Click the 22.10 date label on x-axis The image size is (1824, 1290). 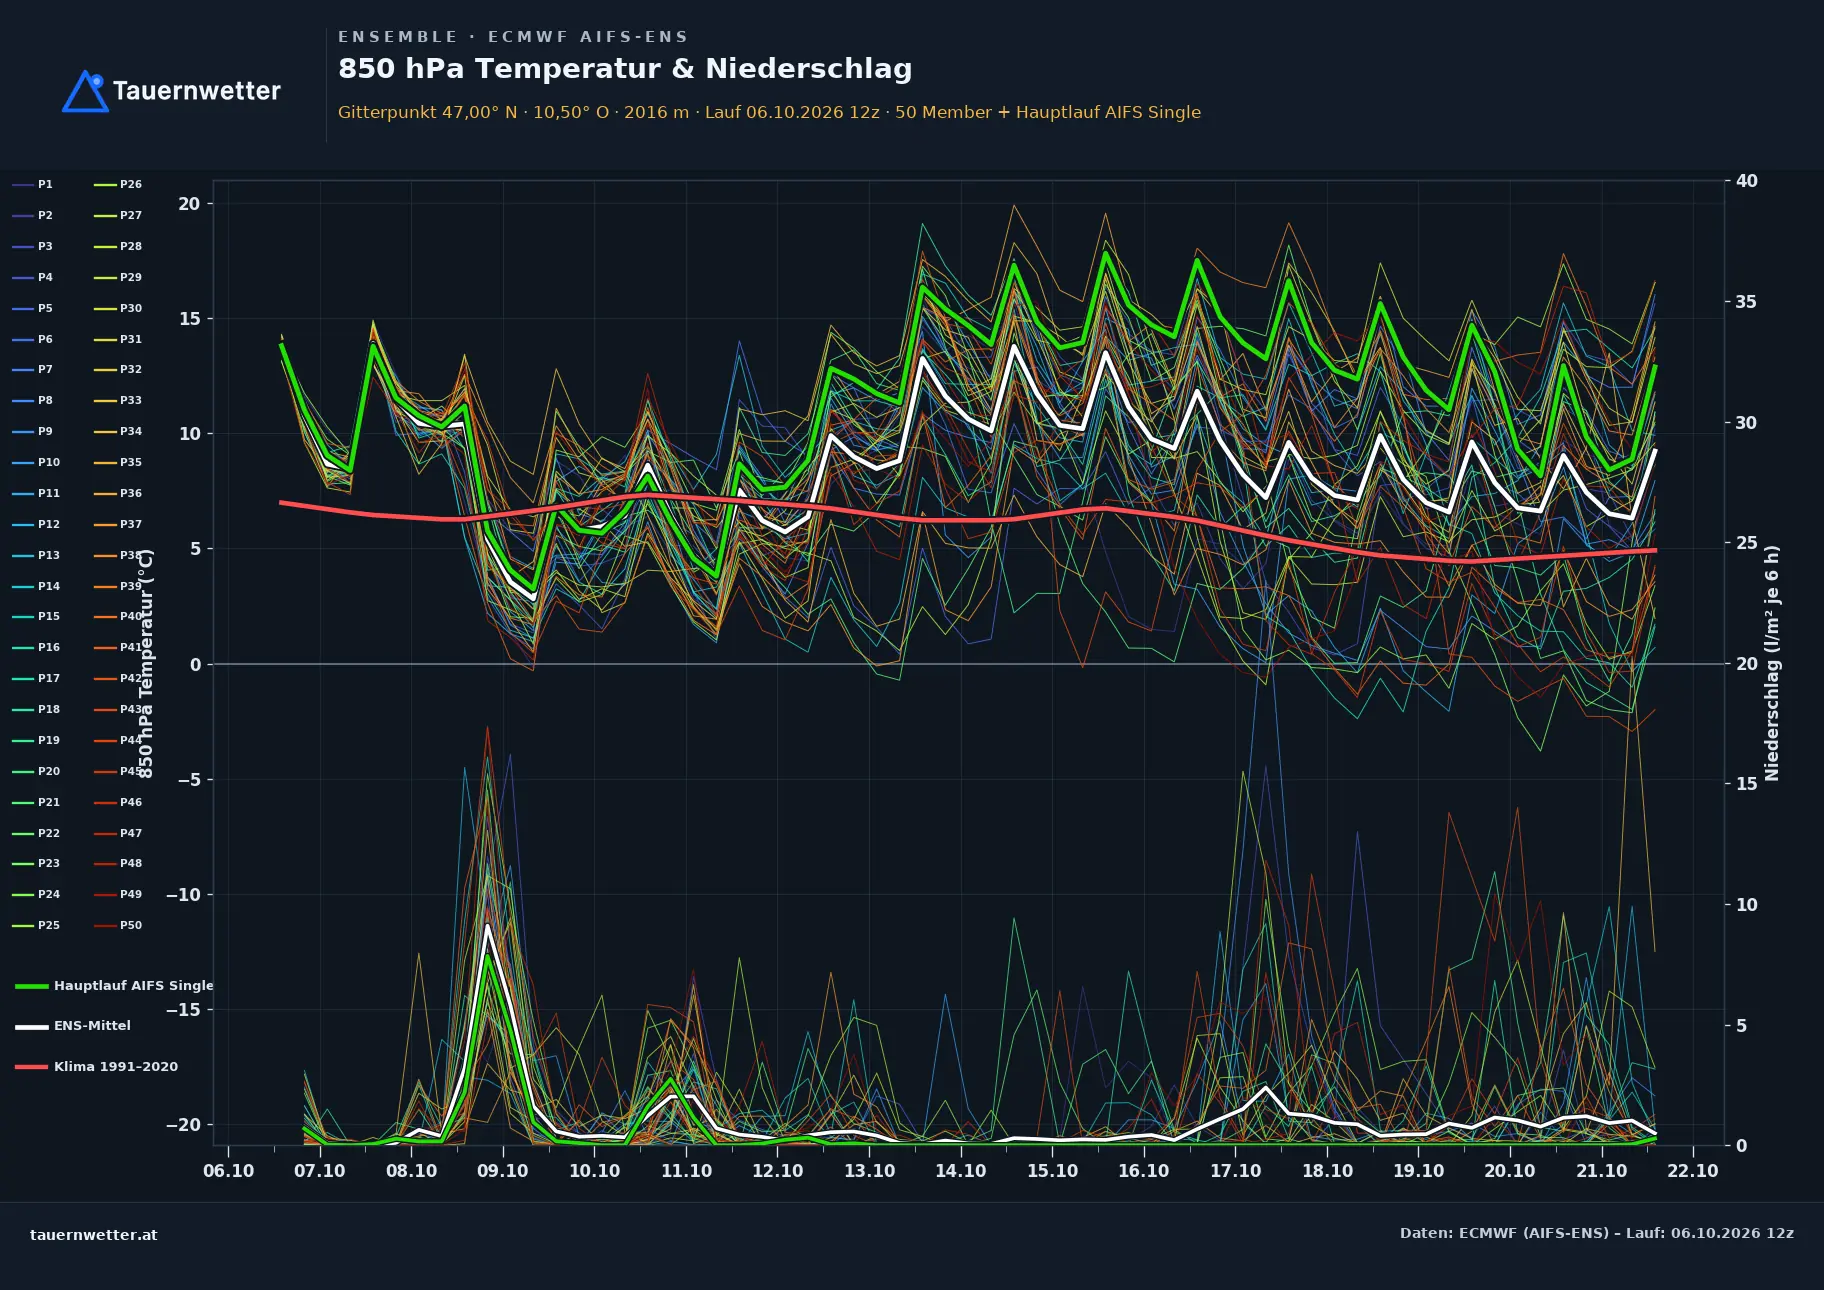1693,1171
